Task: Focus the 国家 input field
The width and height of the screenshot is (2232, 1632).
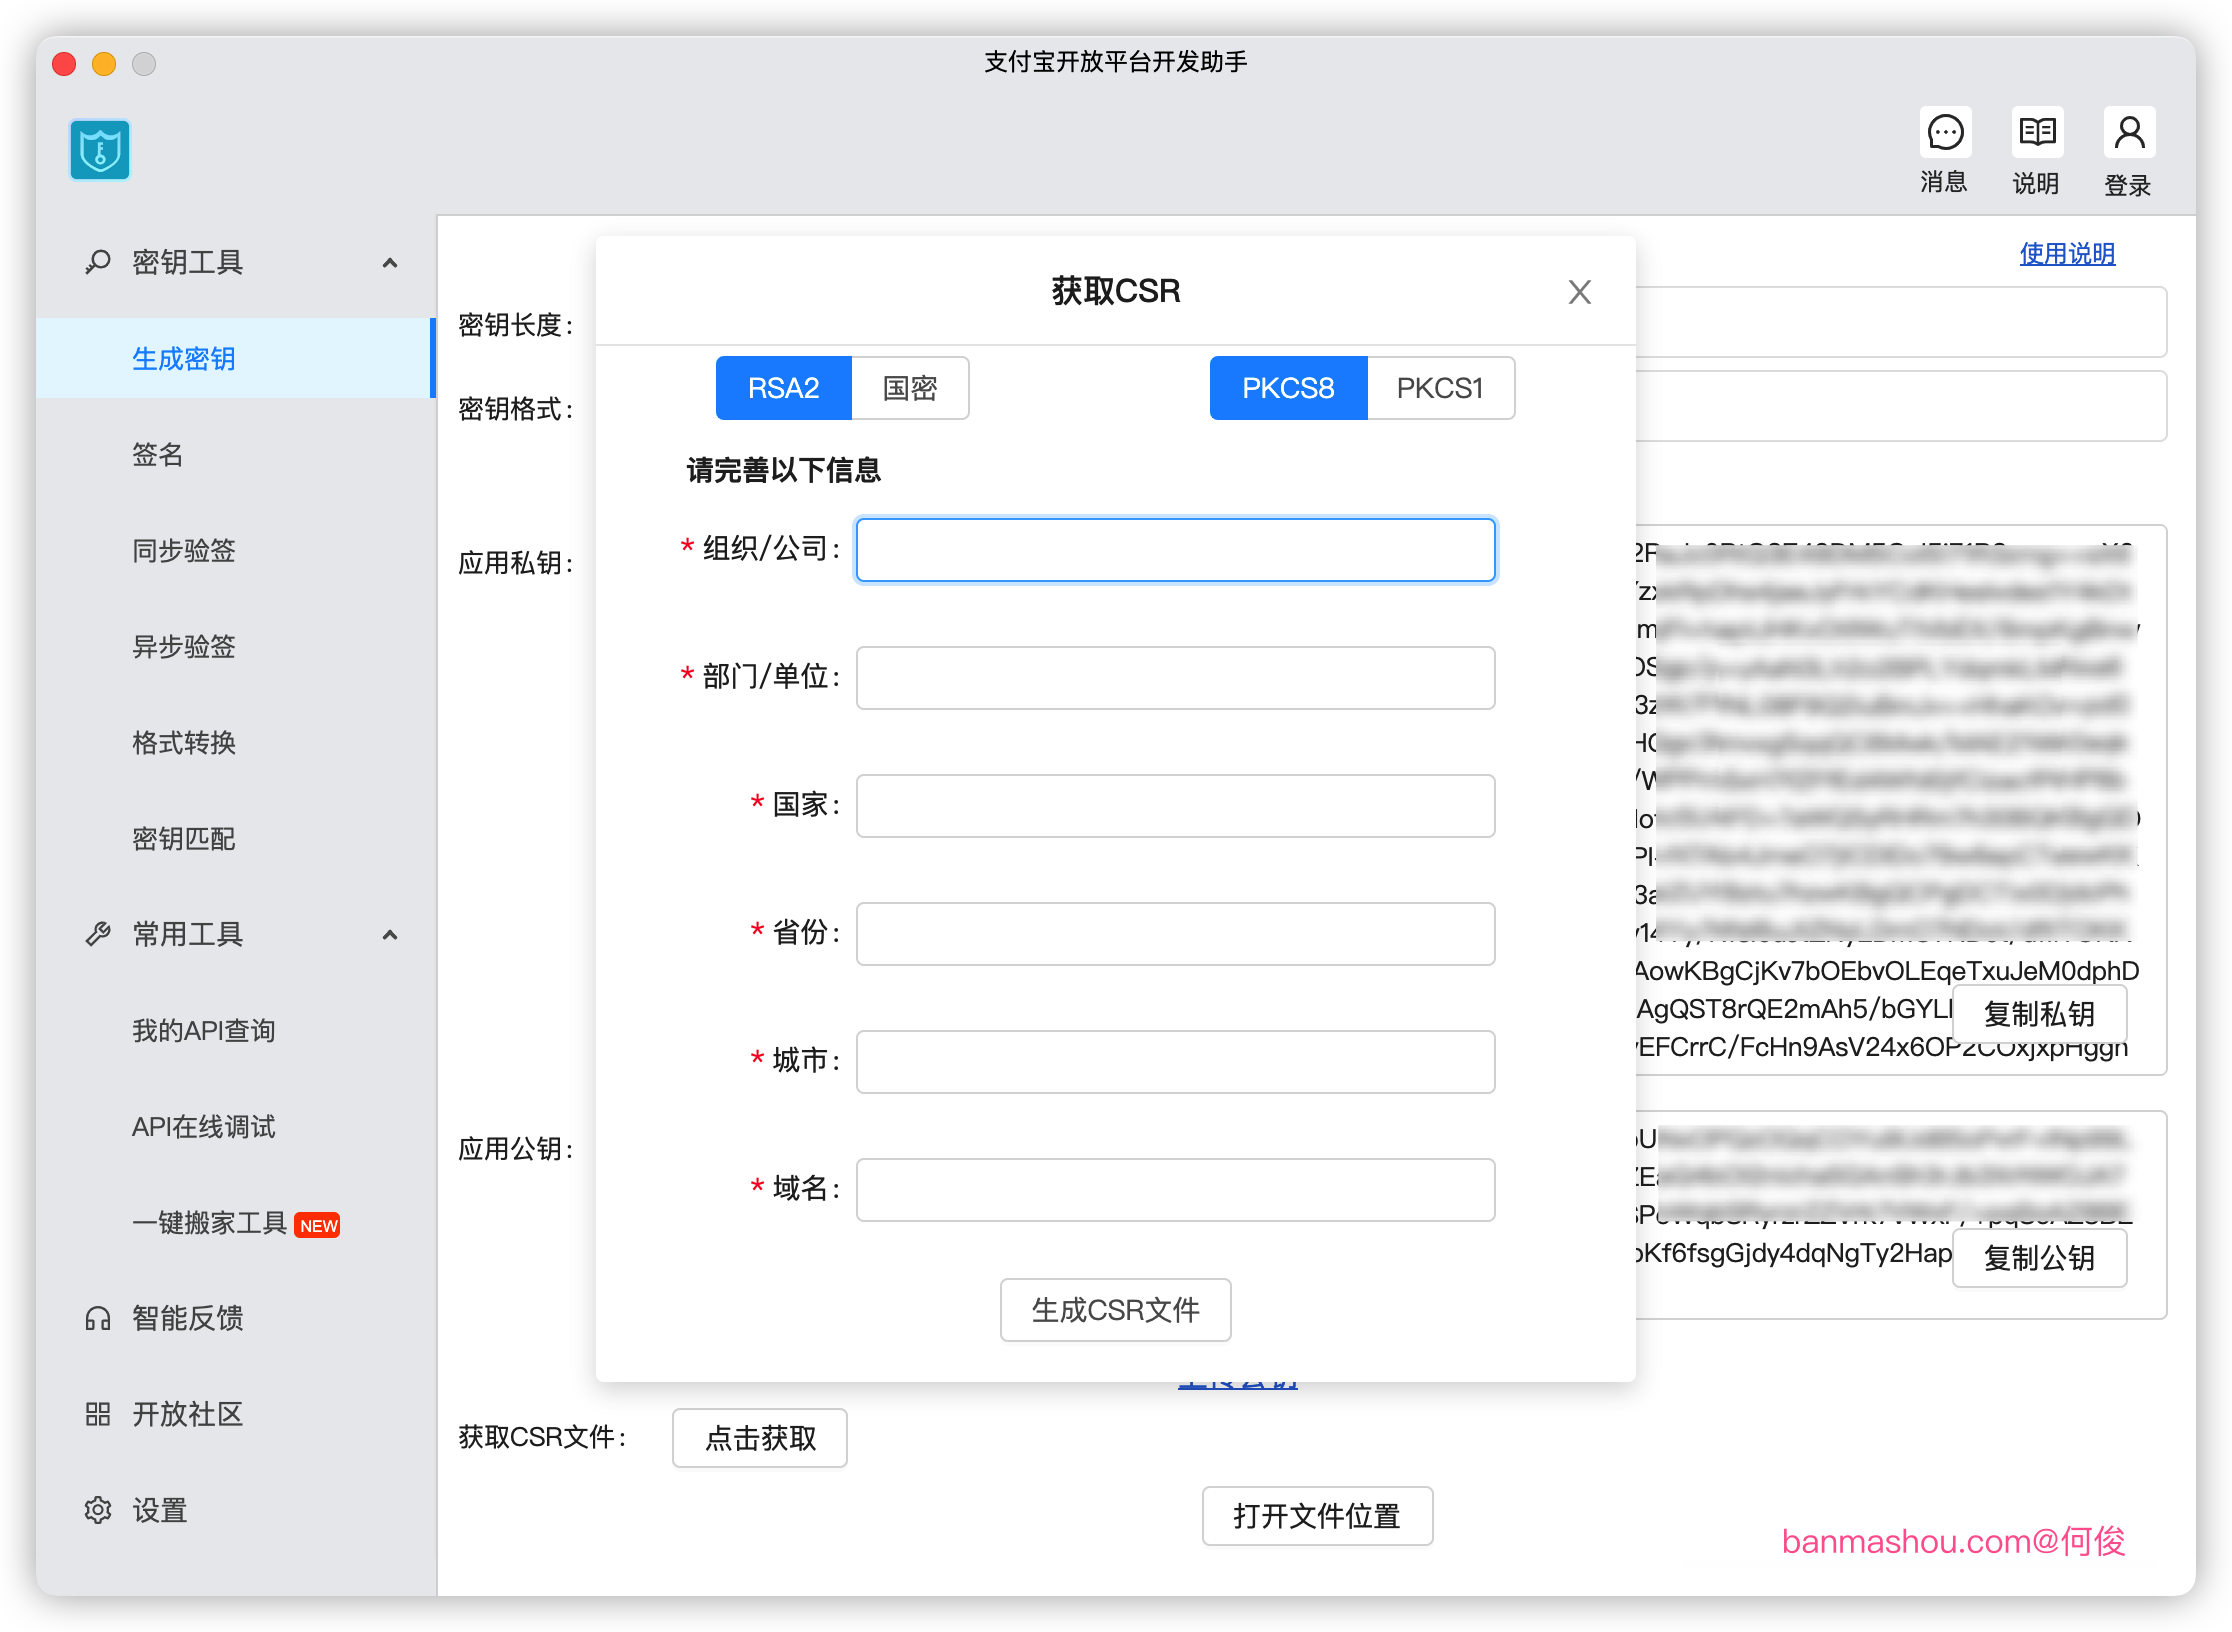Action: tap(1176, 805)
